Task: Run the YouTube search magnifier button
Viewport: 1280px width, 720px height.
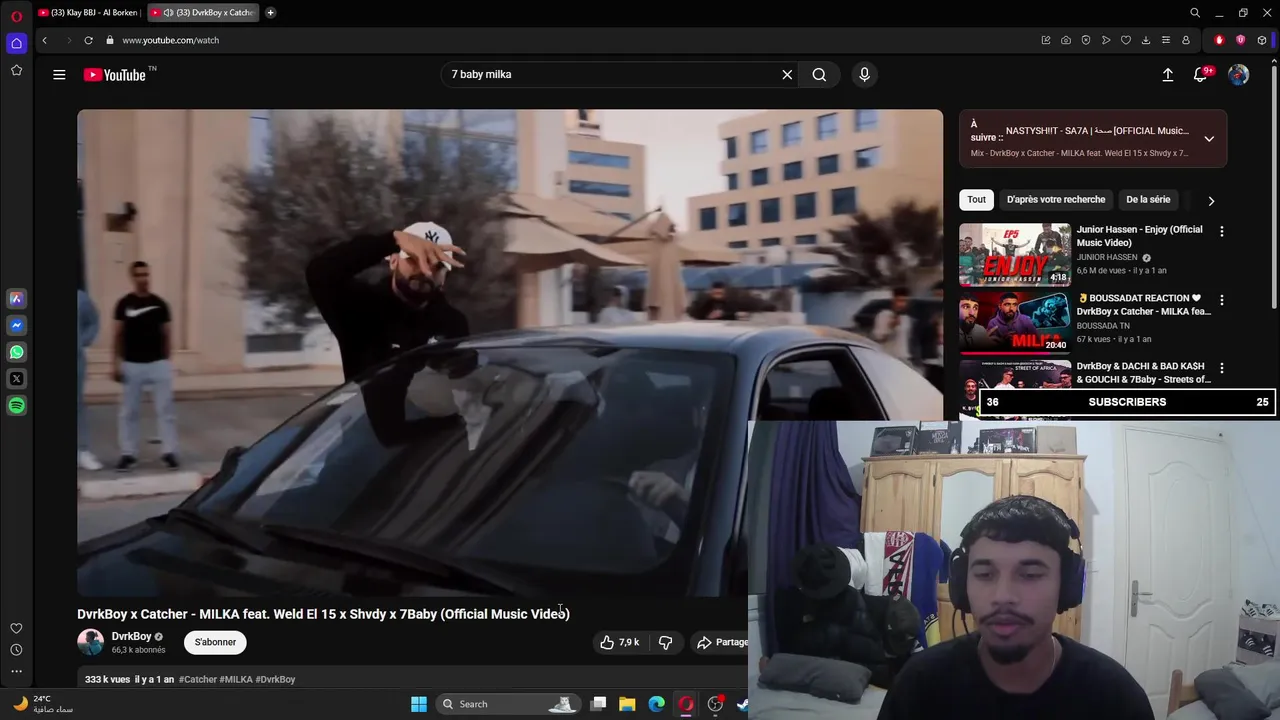Action: [819, 74]
